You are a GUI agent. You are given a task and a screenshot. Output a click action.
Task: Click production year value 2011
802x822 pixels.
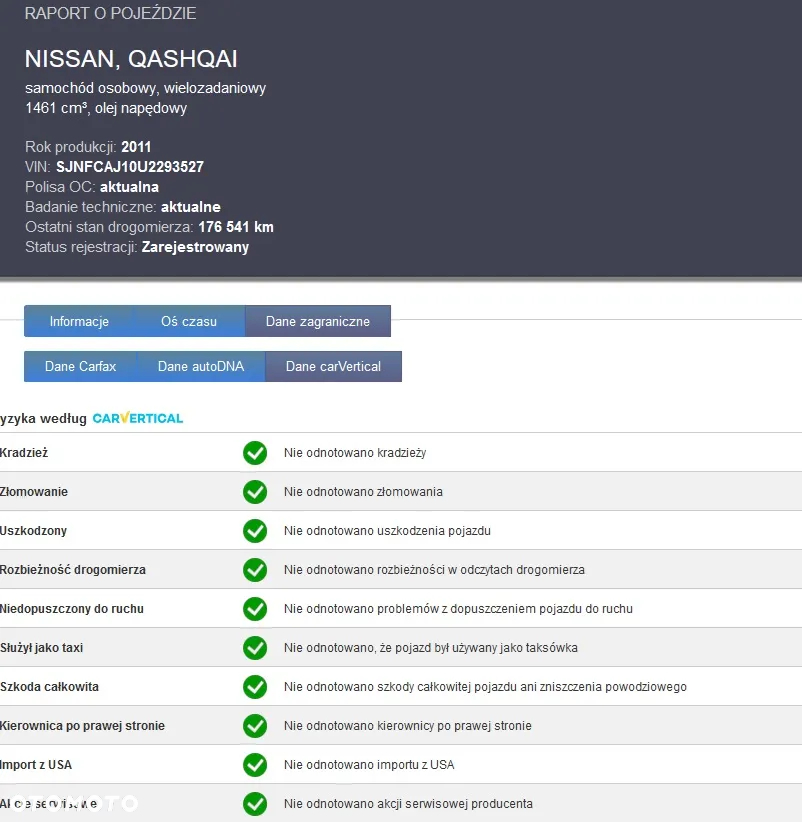tap(136, 147)
